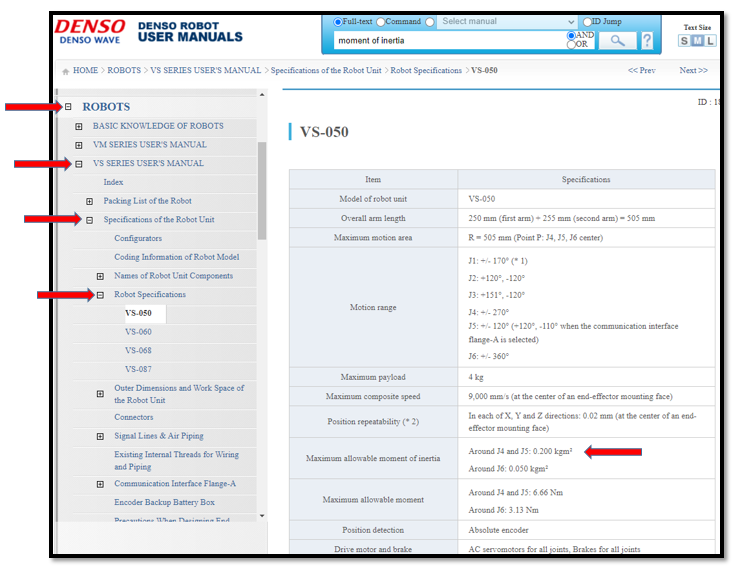
Task: Choose the AND search operator
Action: pos(571,35)
